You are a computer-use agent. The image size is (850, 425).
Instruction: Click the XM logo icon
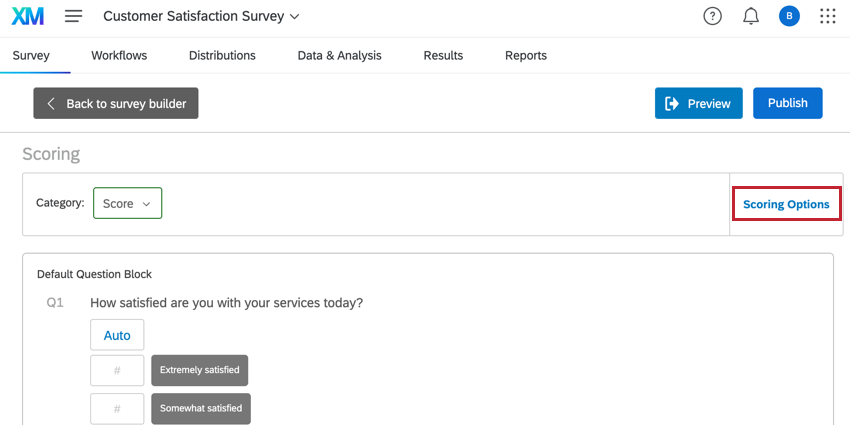(27, 17)
